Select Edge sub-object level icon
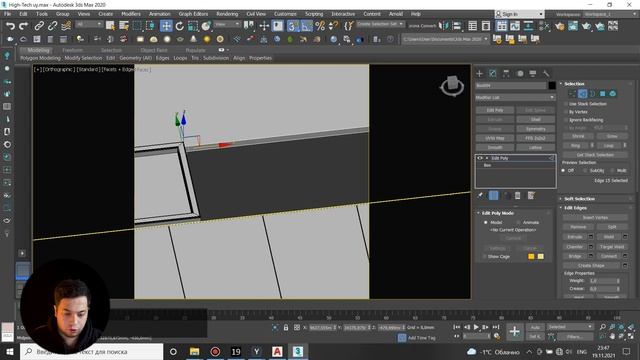640x360 pixels. pyautogui.click(x=582, y=94)
